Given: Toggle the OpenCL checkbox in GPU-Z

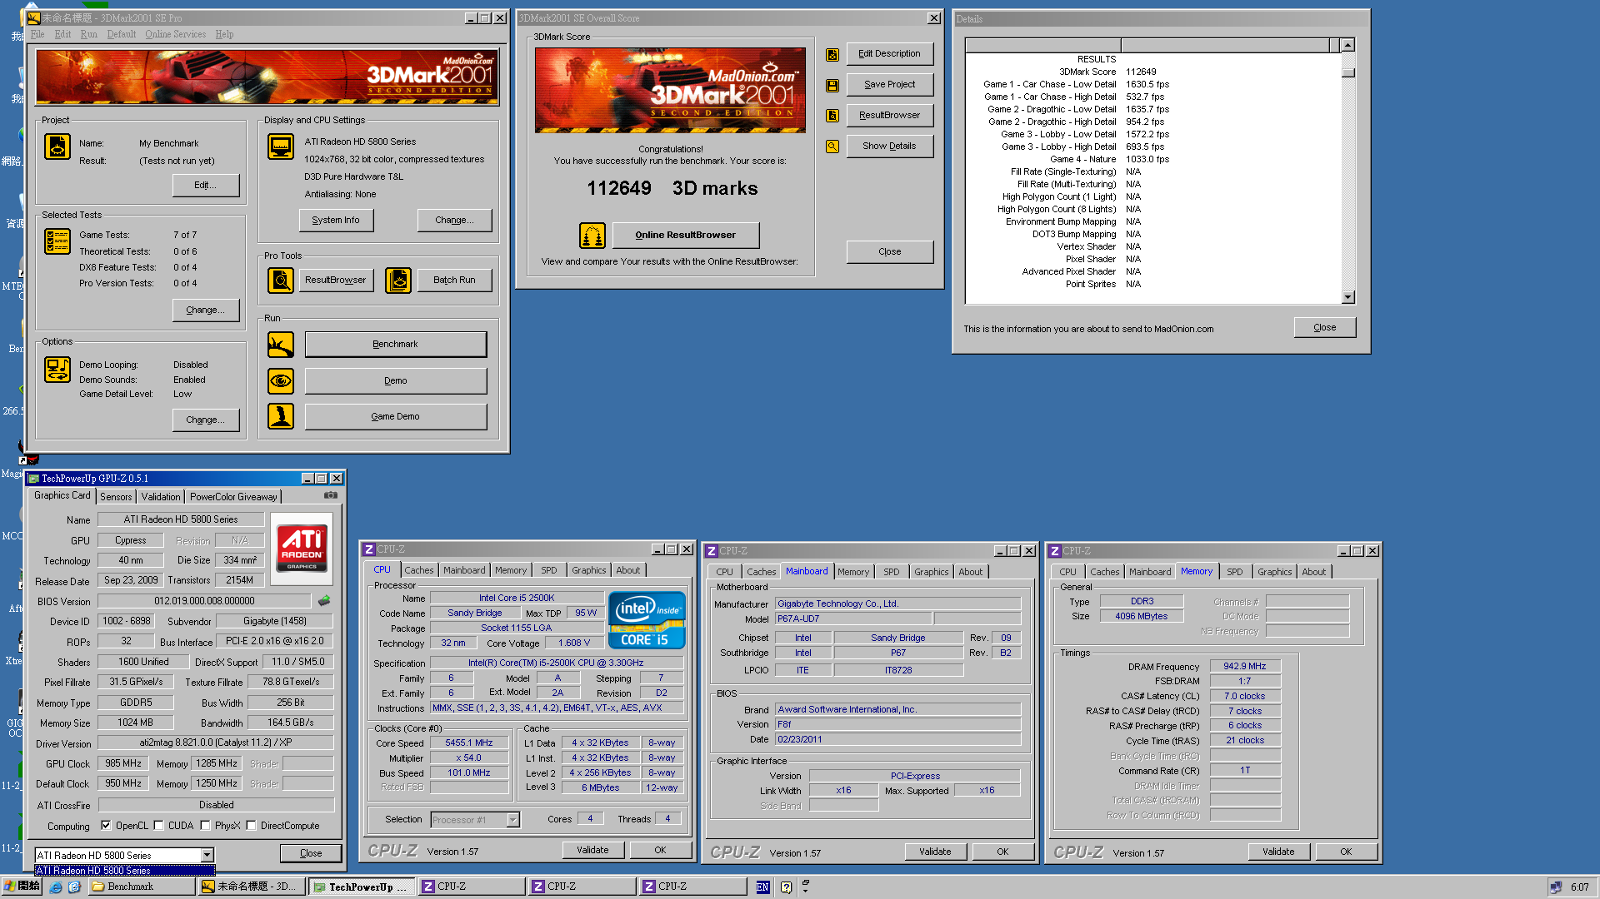Looking at the screenshot, I should pos(106,826).
